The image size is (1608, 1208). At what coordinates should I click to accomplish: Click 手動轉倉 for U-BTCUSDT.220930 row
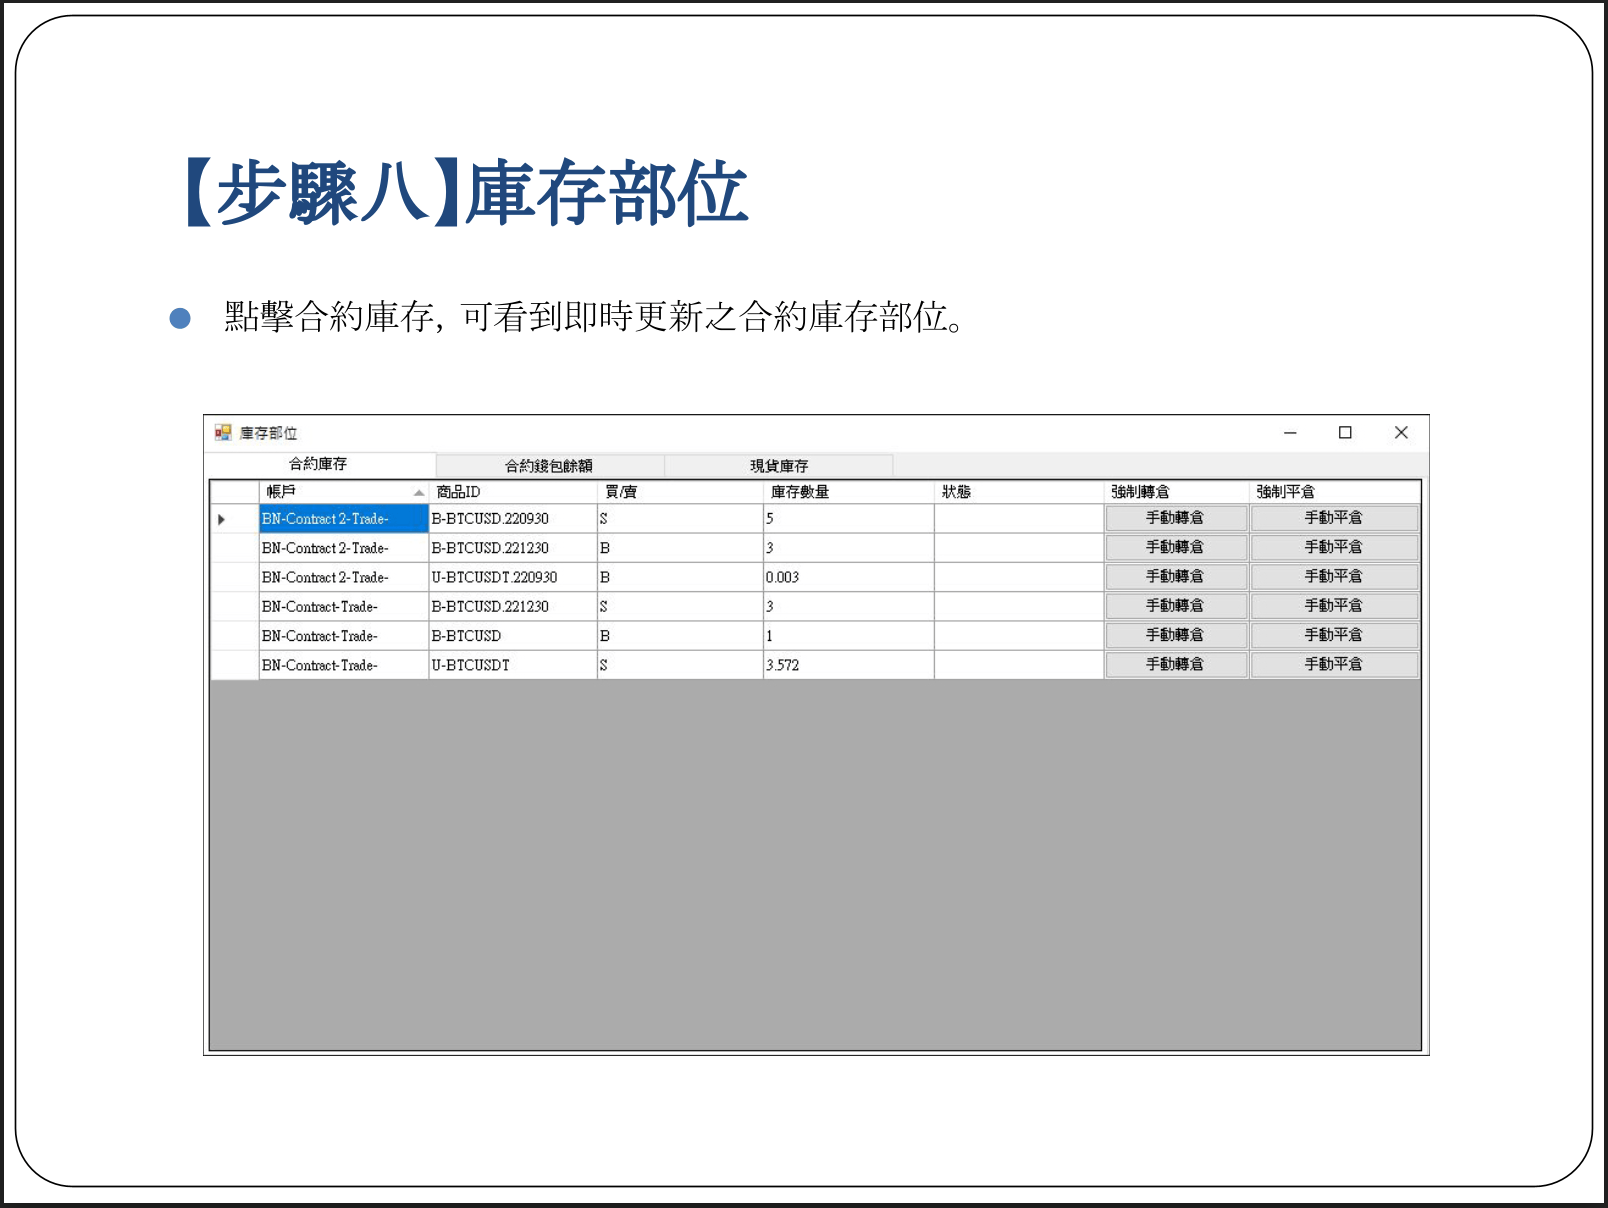point(1176,576)
